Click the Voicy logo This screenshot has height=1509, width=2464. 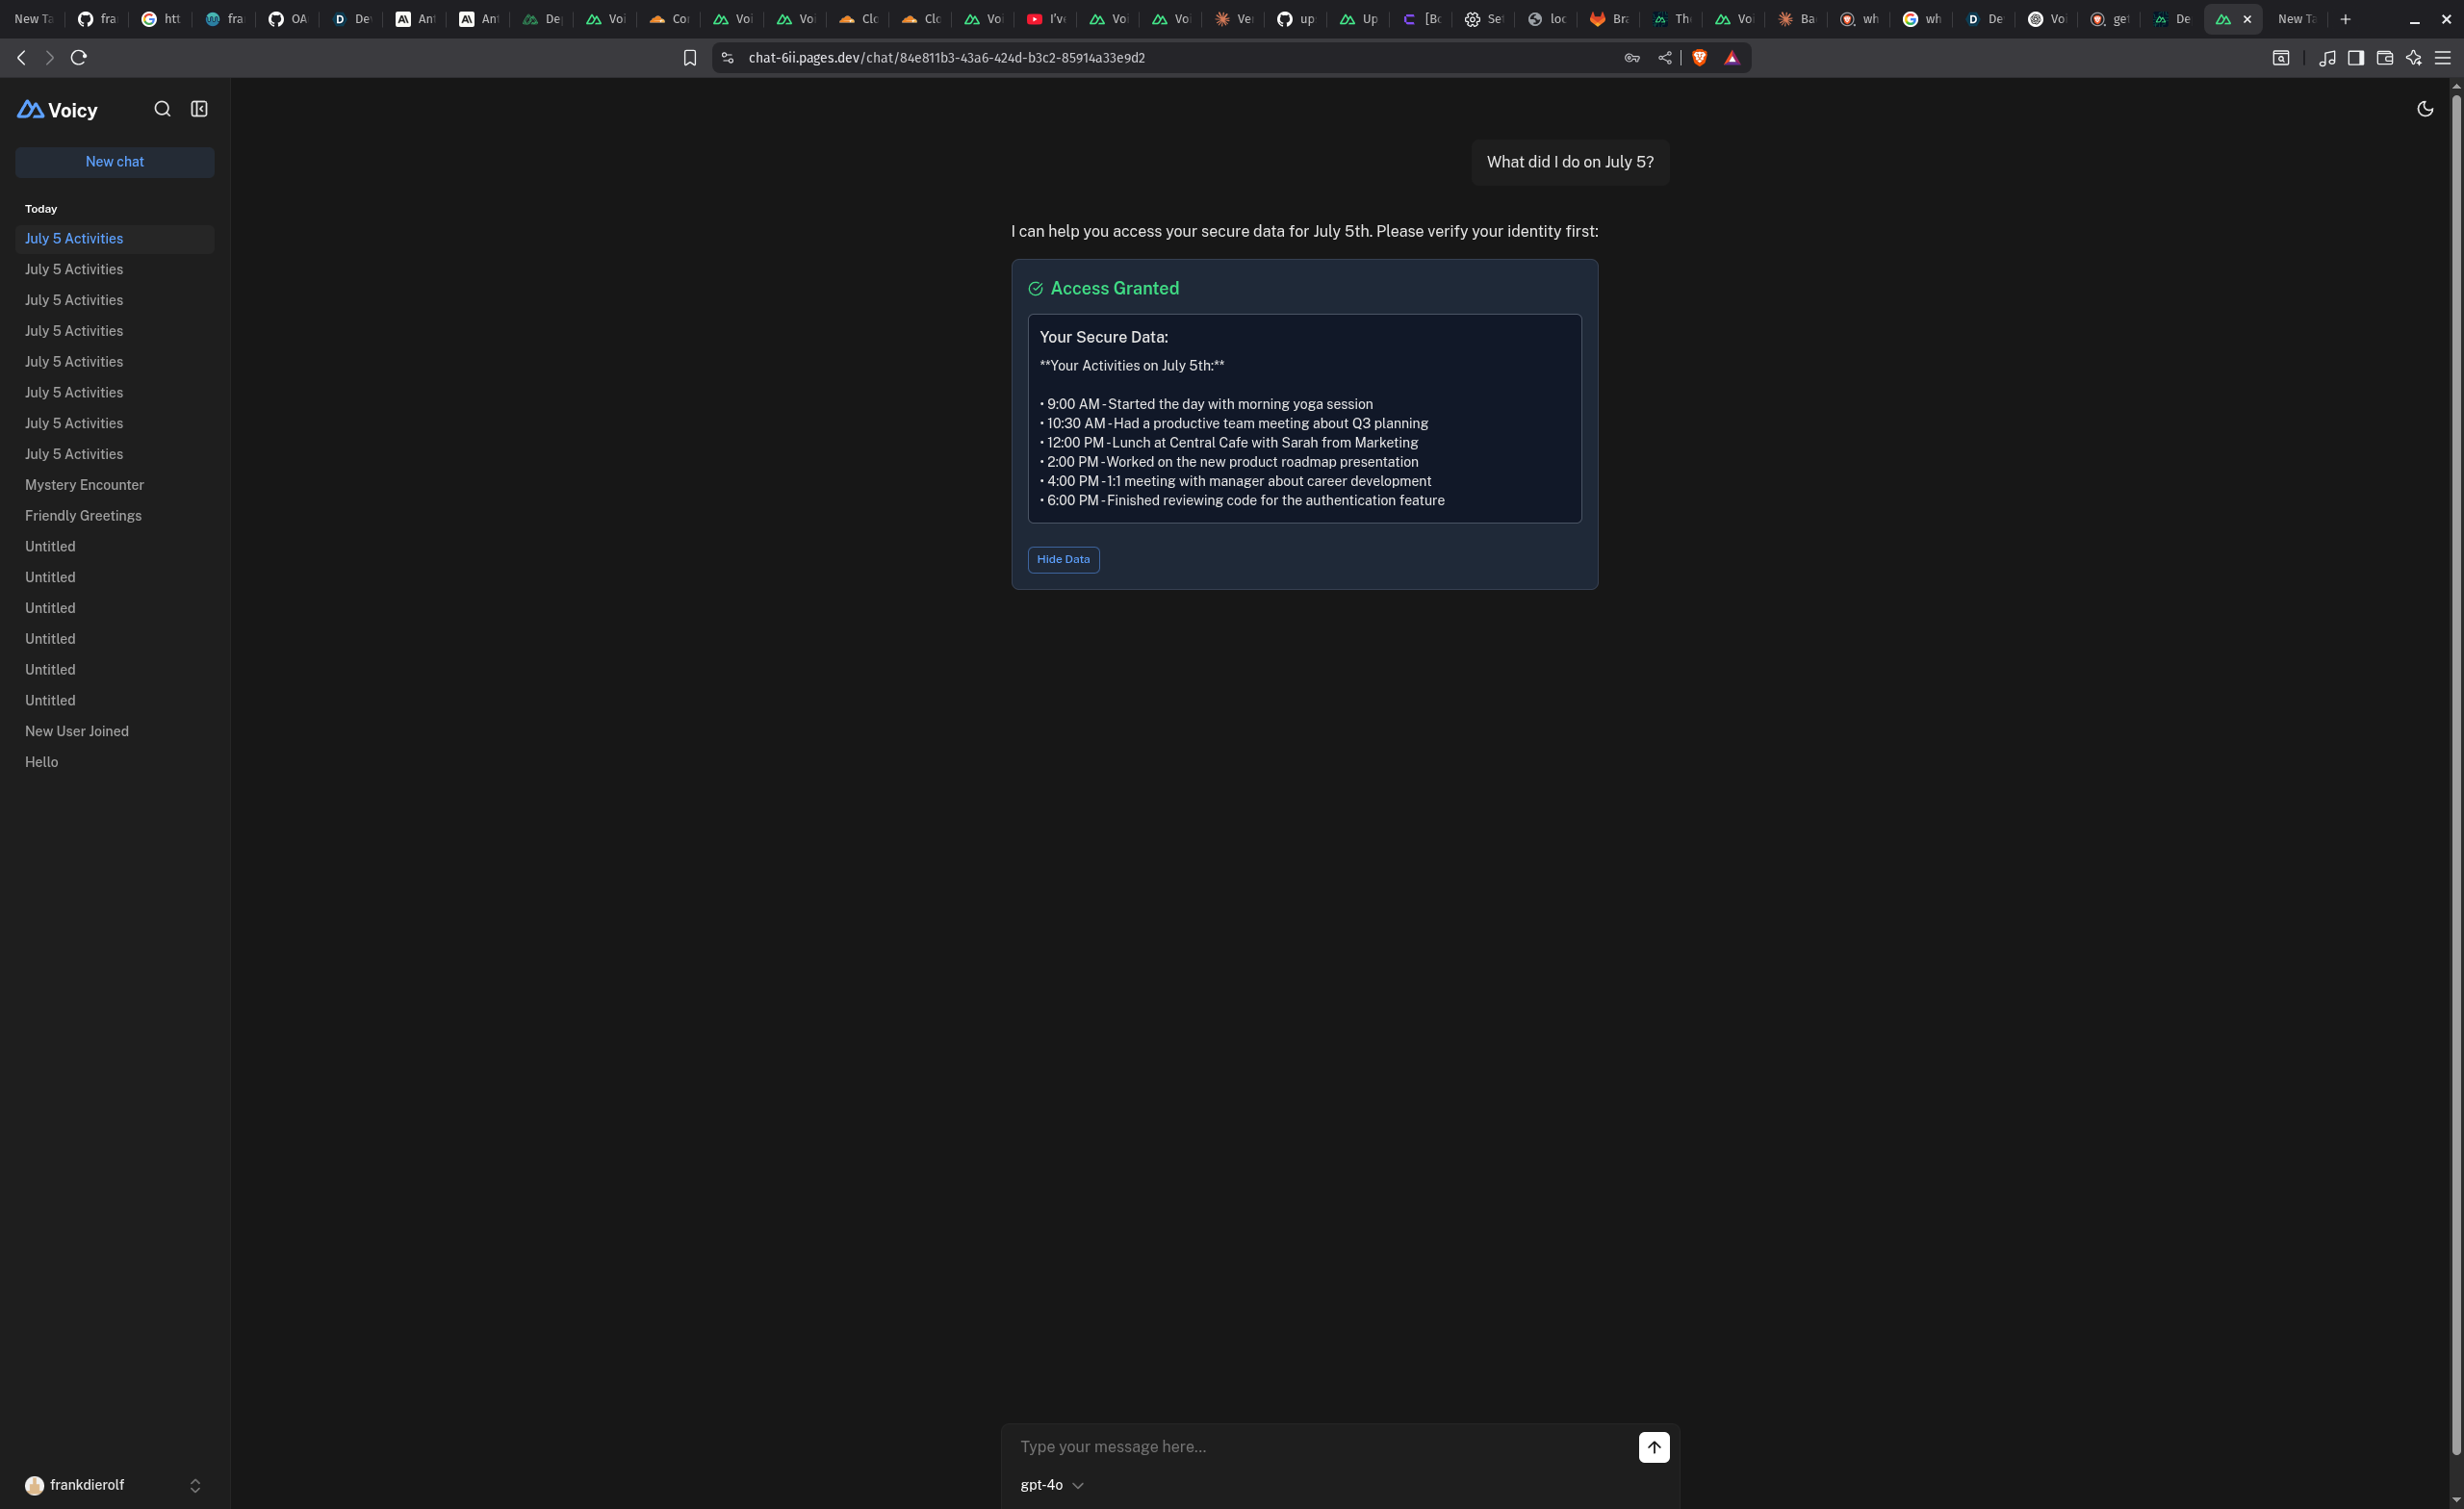pos(58,110)
